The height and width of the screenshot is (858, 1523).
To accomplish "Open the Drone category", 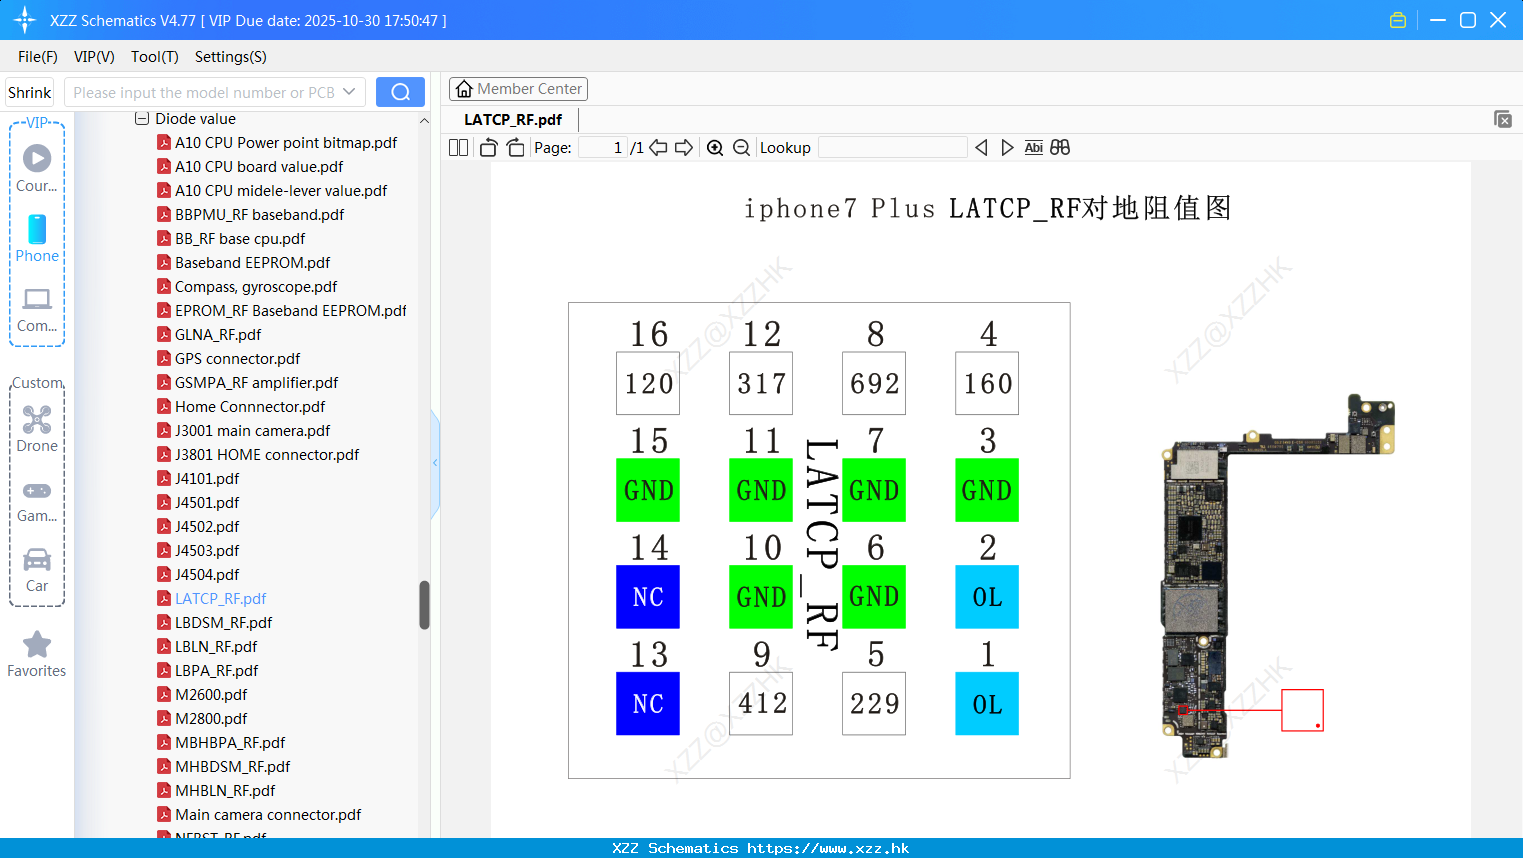I will 37,428.
